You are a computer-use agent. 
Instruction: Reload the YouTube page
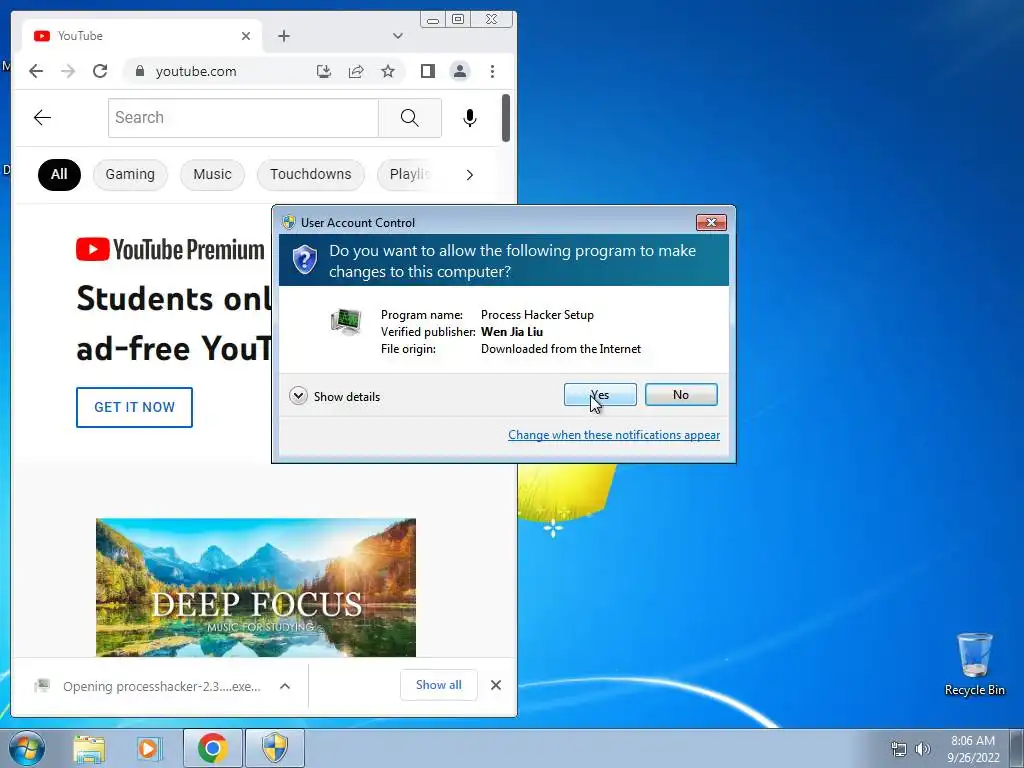click(x=100, y=71)
